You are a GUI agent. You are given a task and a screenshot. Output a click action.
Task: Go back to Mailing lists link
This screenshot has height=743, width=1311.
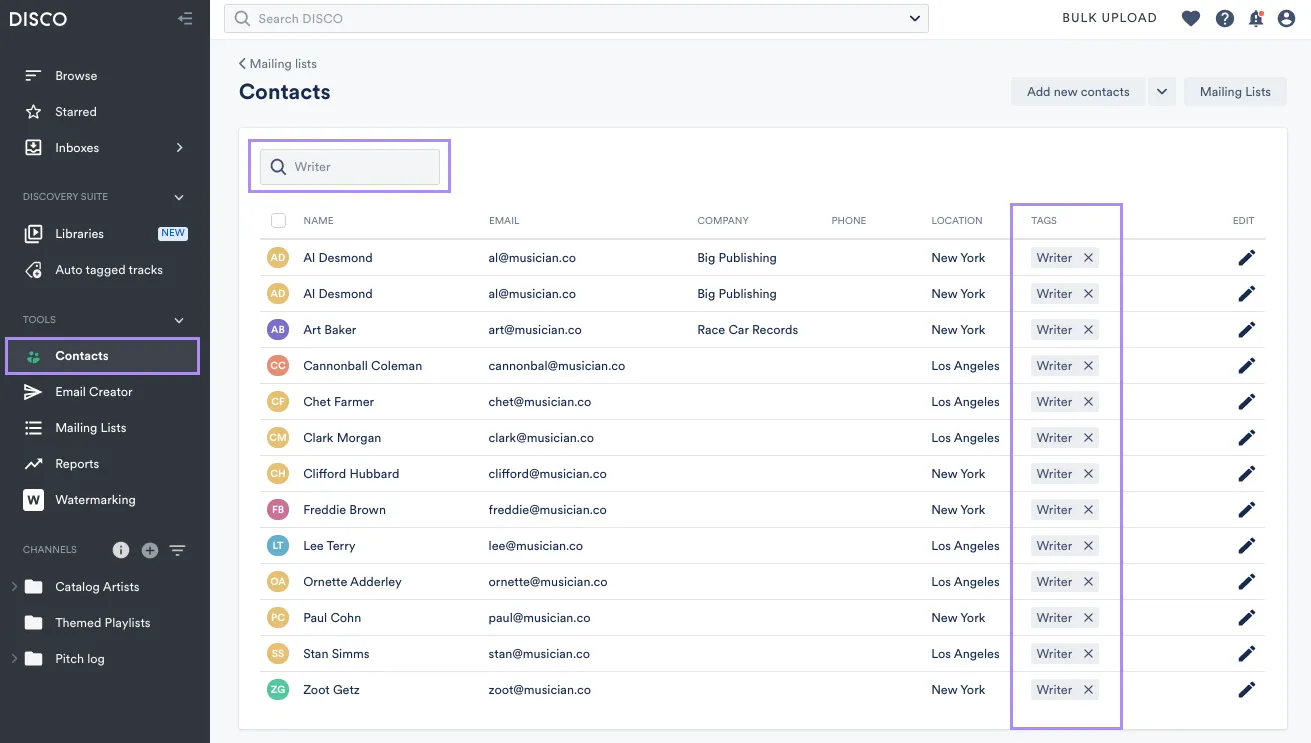[x=278, y=64]
